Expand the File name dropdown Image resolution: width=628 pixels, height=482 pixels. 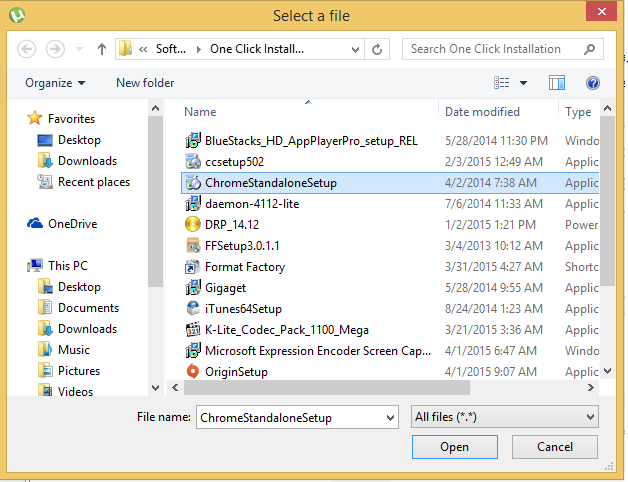point(390,417)
